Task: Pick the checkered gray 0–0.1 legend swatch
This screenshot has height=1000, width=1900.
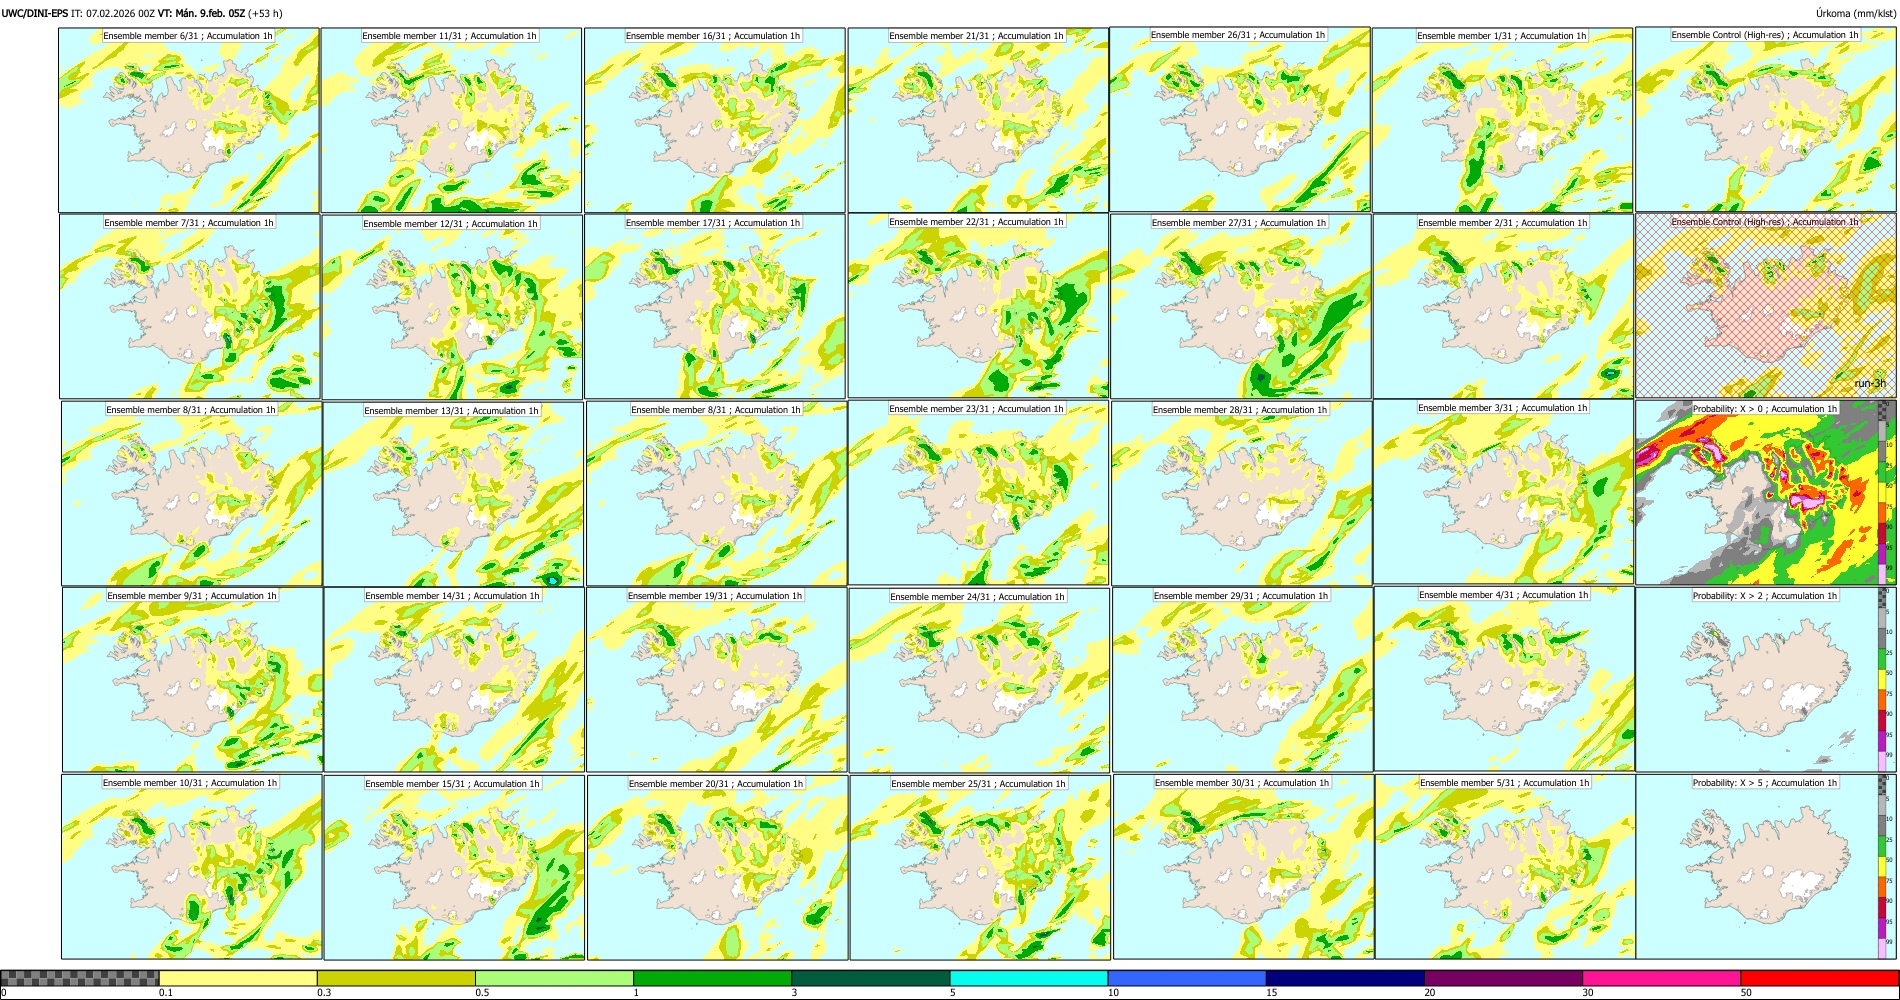Action: (x=80, y=978)
